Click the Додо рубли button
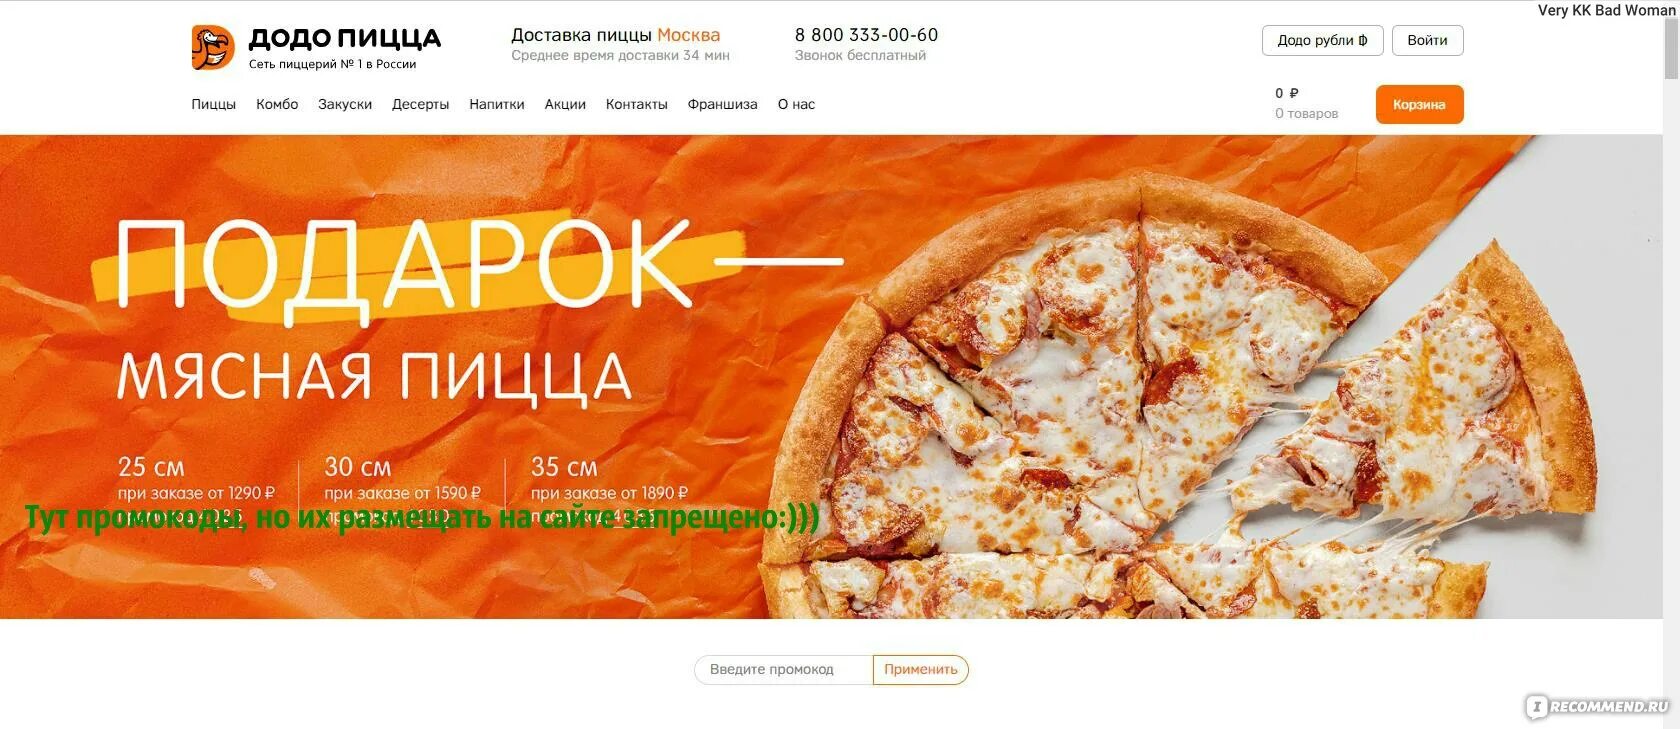This screenshot has width=1680, height=729. pos(1322,40)
